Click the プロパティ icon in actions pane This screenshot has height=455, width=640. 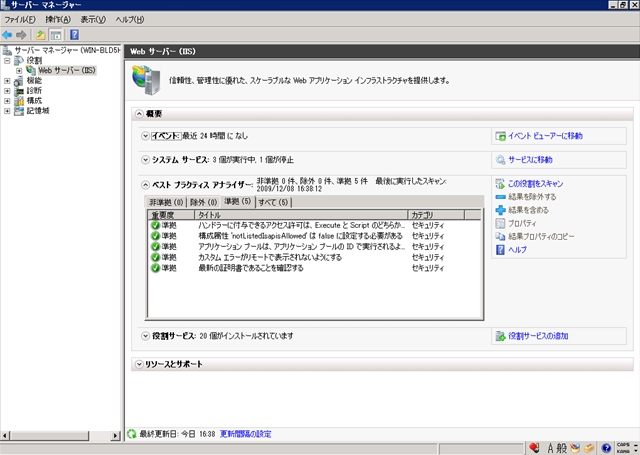[x=500, y=224]
